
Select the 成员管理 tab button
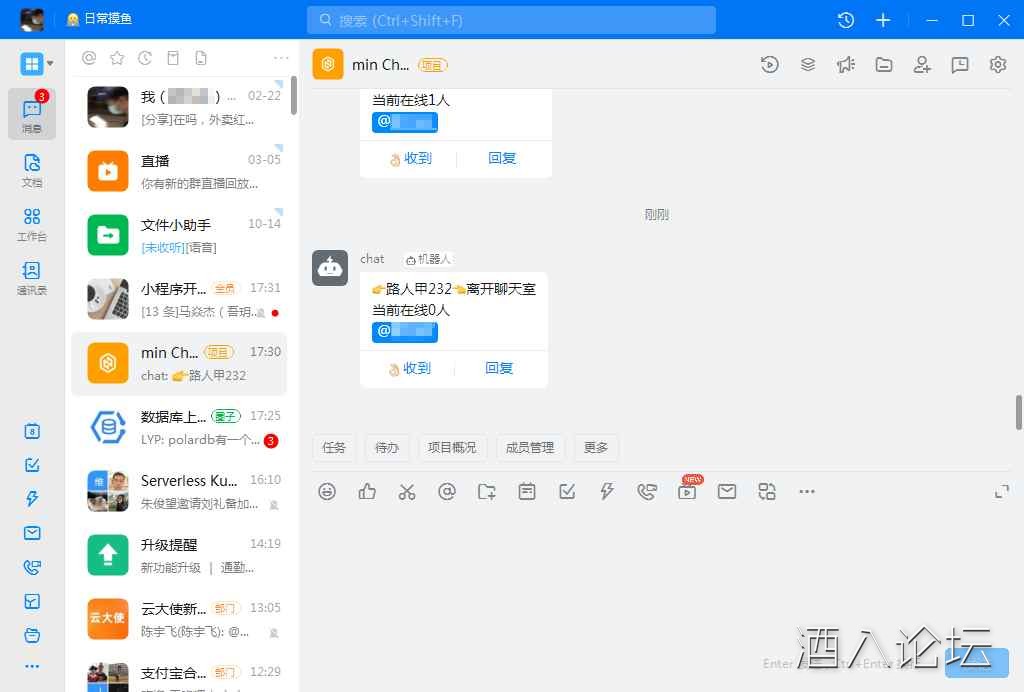point(530,447)
